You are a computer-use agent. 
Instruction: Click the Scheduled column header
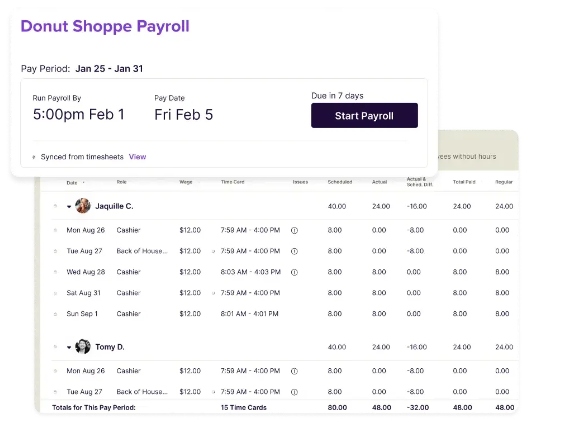340,182
